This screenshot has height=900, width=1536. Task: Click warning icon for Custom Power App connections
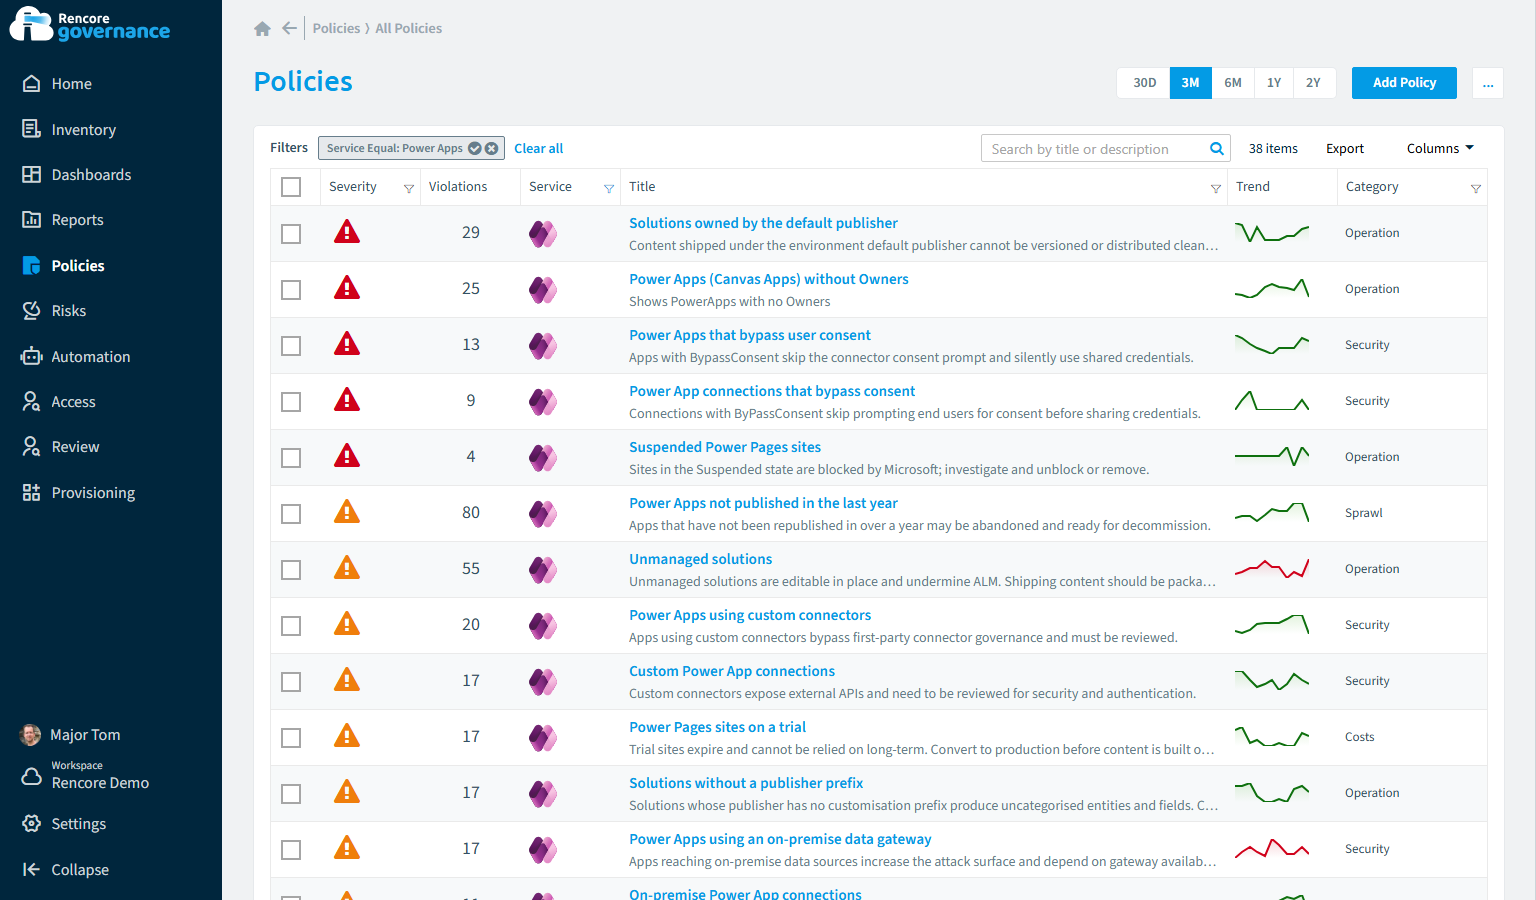[x=346, y=680]
